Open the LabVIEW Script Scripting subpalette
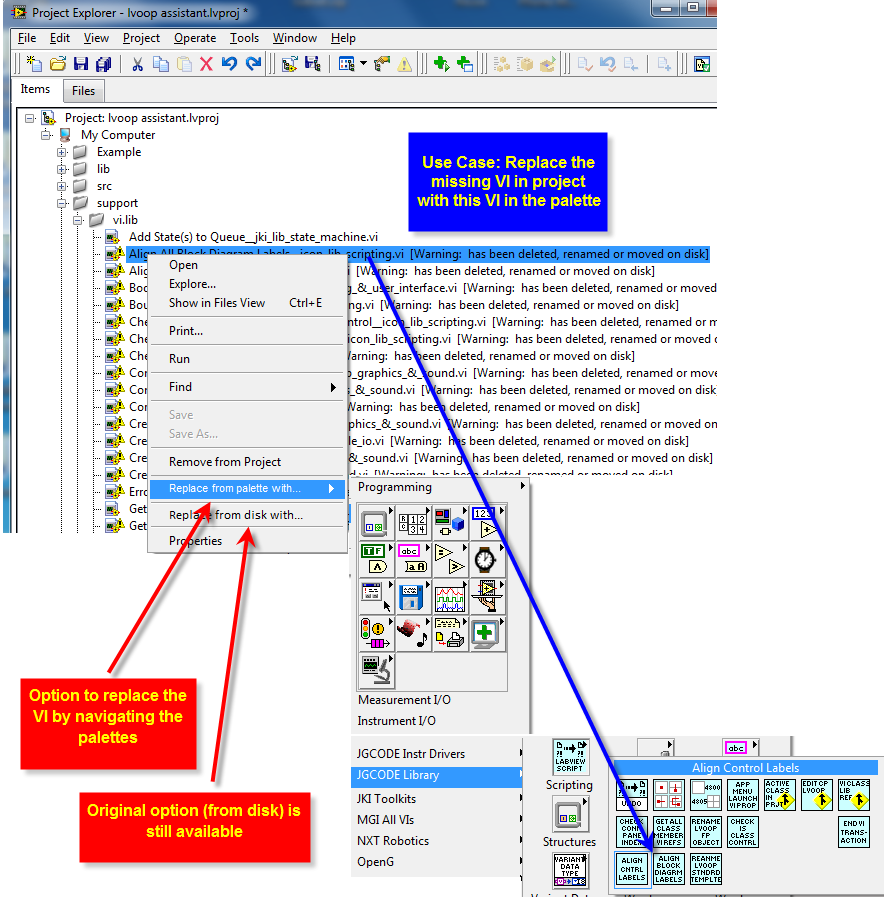Viewport: 884px width, 897px height. pyautogui.click(x=570, y=756)
